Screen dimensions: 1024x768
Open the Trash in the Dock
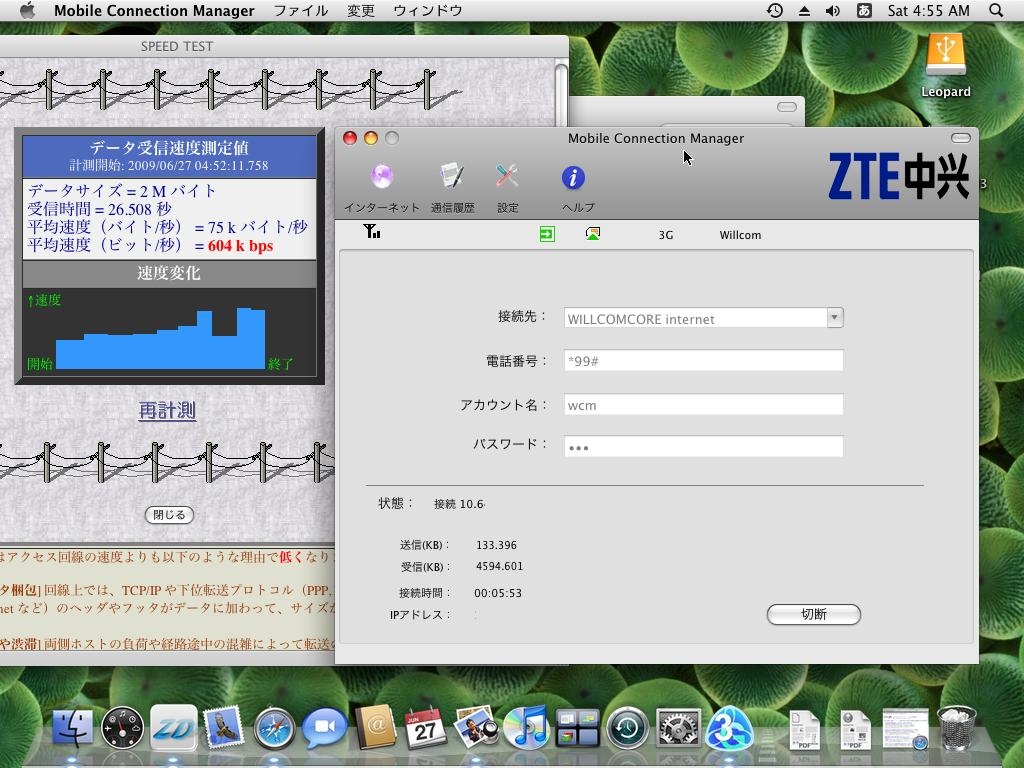pos(957,728)
